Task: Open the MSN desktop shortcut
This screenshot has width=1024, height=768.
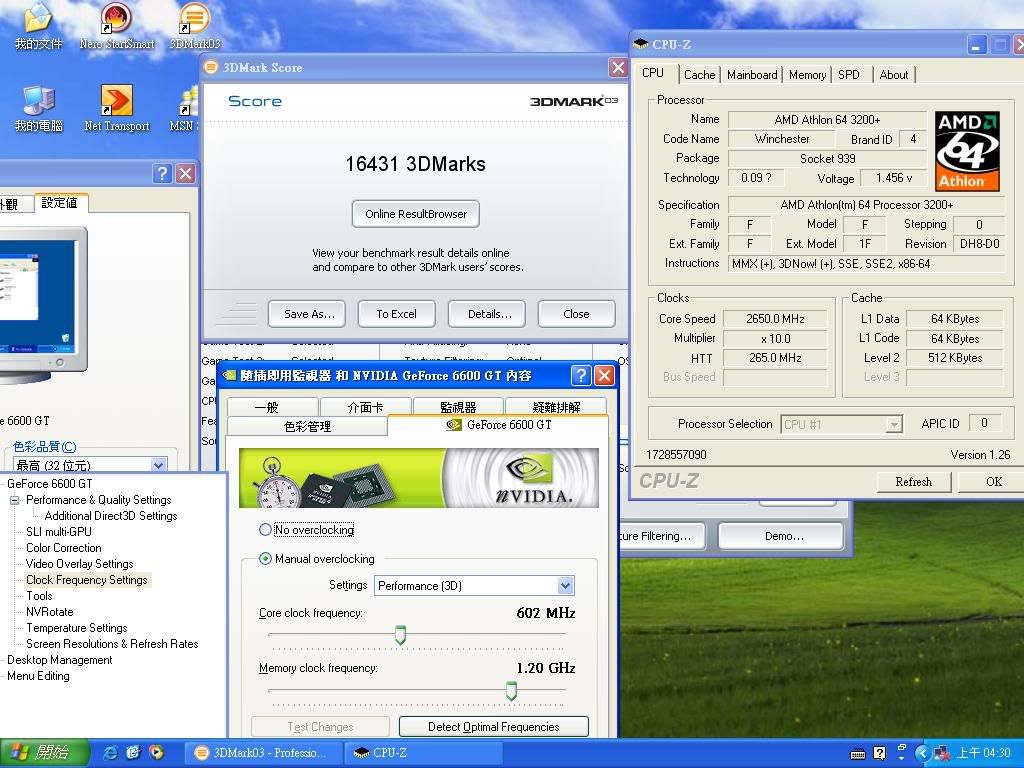Action: 185,108
